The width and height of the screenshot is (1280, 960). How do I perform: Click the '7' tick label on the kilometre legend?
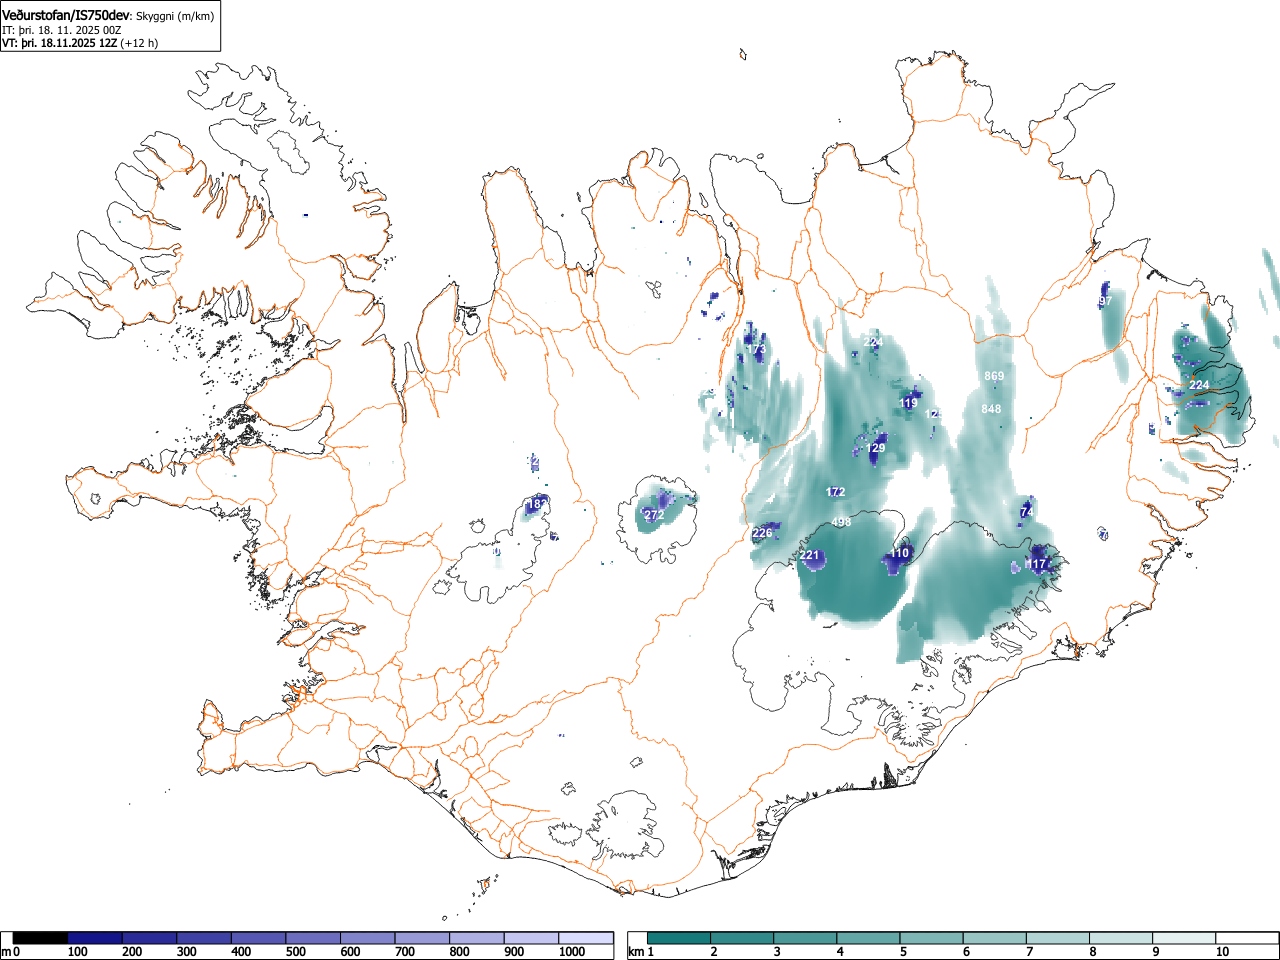coord(1029,952)
